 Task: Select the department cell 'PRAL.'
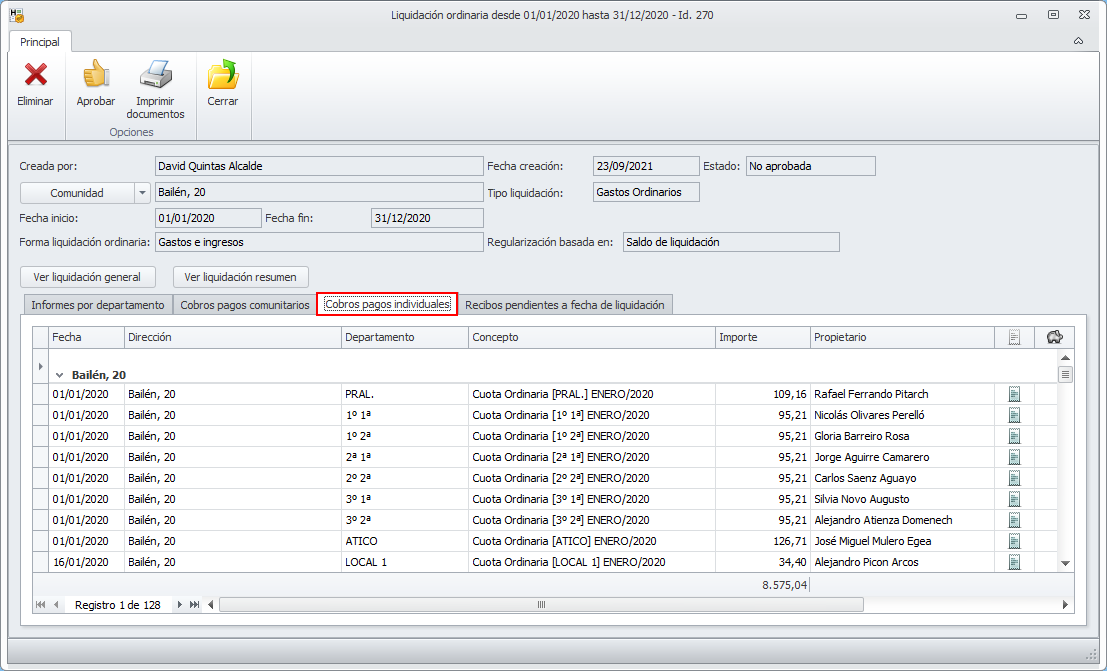405,394
